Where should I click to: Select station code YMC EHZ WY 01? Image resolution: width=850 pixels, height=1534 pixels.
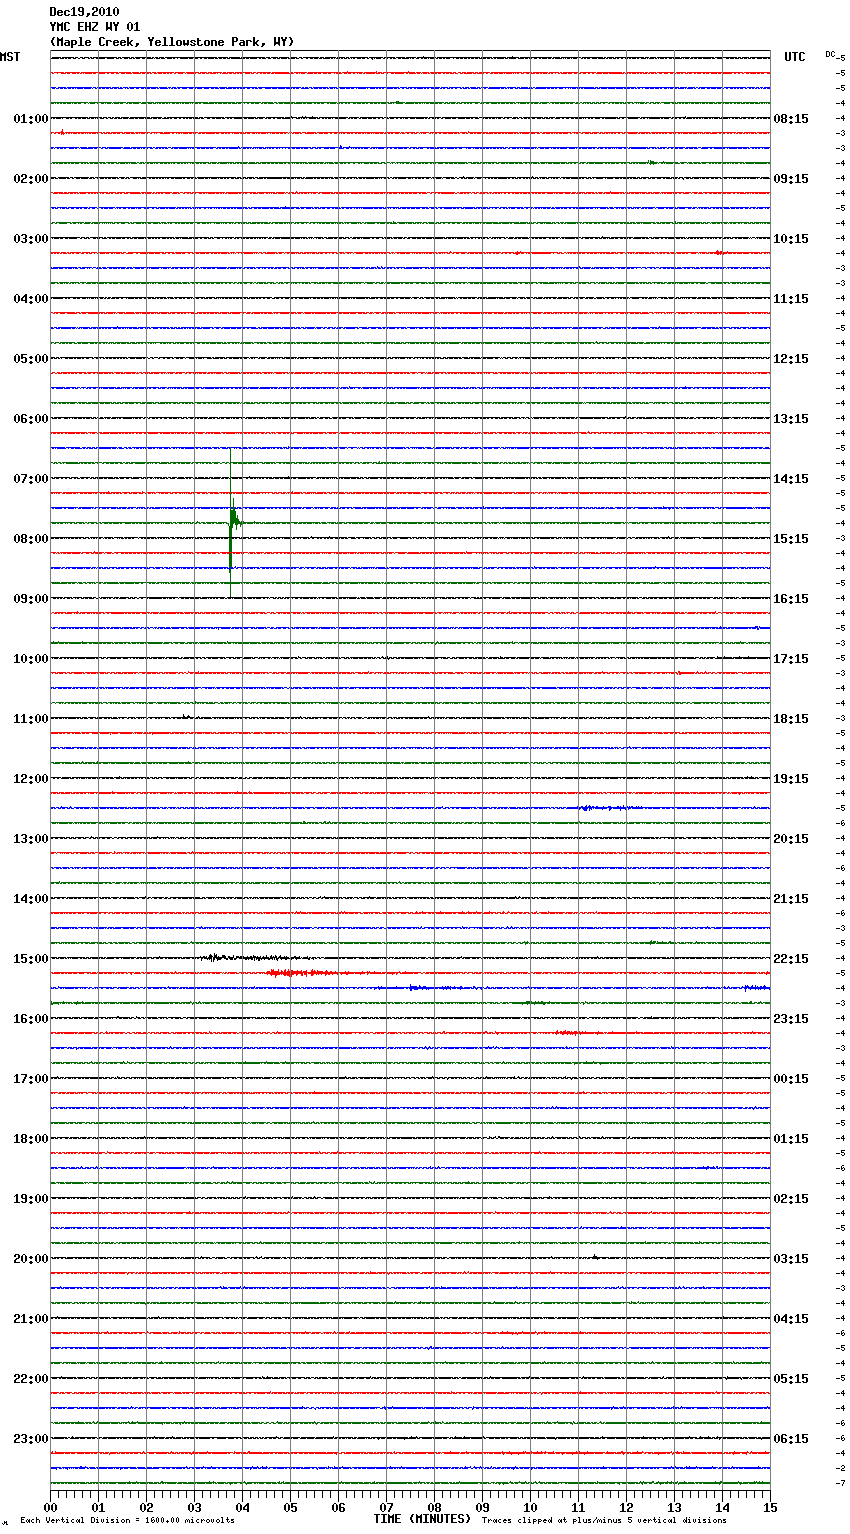[x=95, y=27]
